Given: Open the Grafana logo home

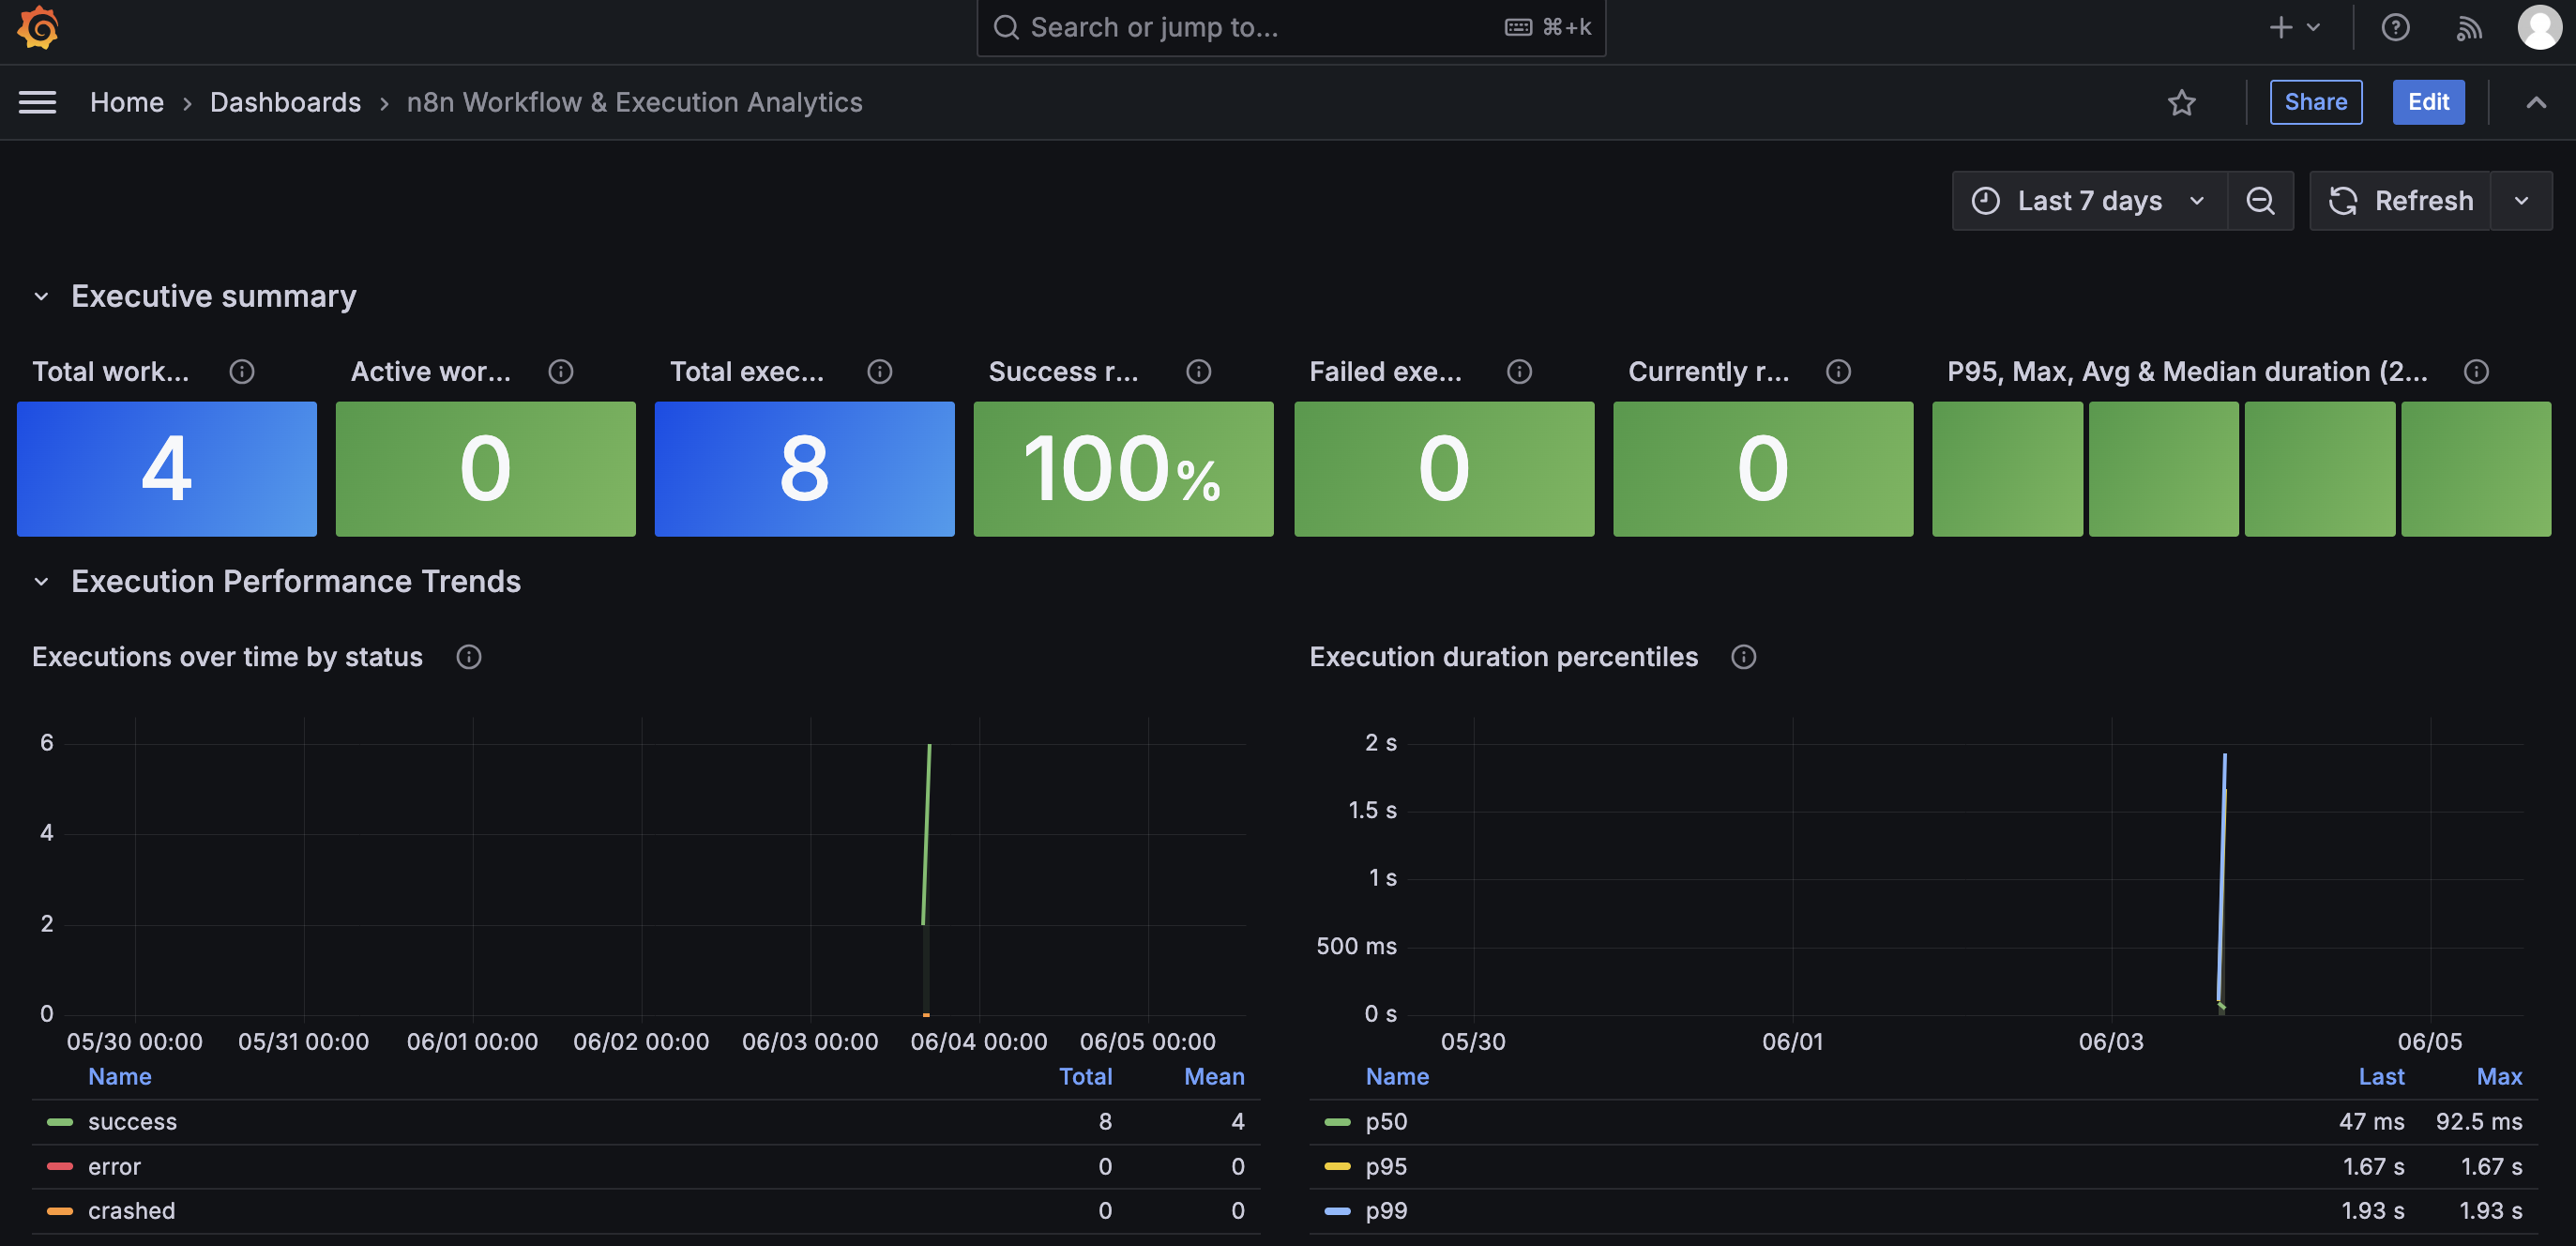Looking at the screenshot, I should pyautogui.click(x=38, y=27).
